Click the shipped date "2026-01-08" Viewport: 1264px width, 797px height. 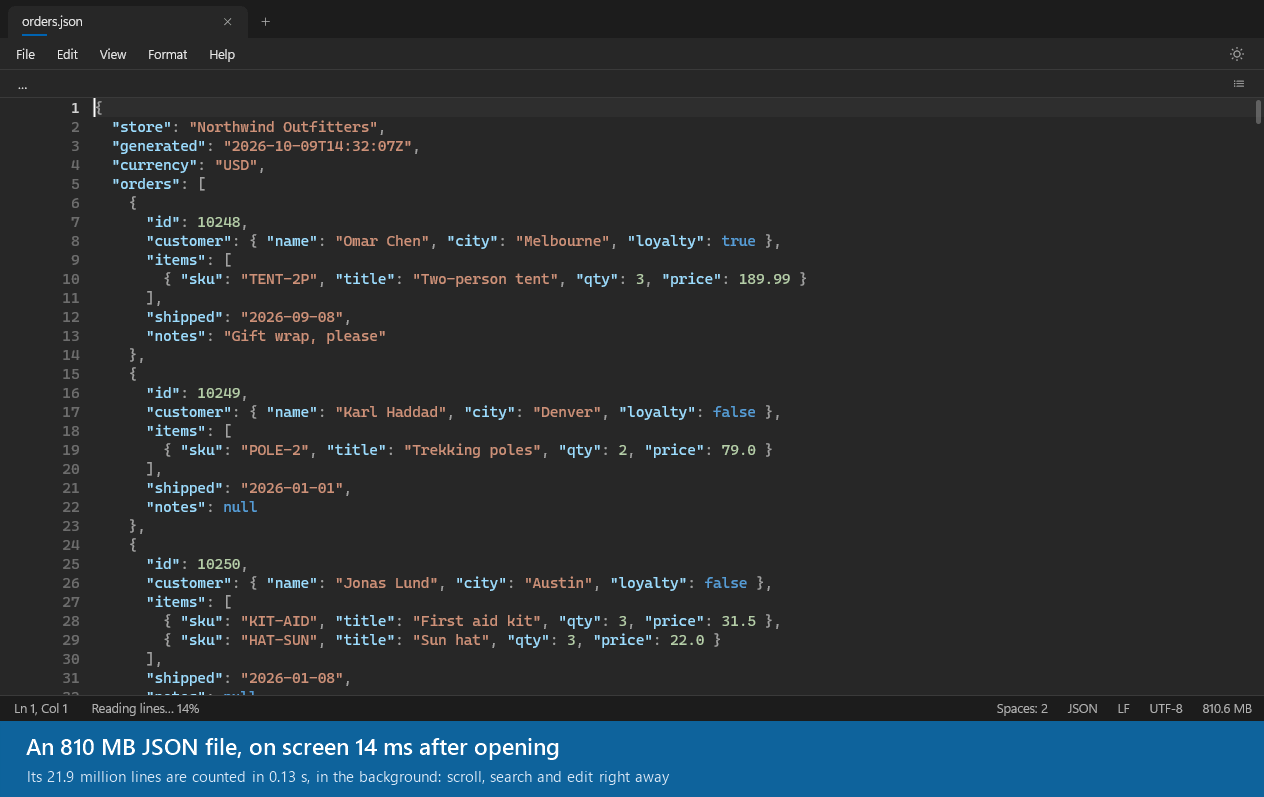(x=292, y=678)
